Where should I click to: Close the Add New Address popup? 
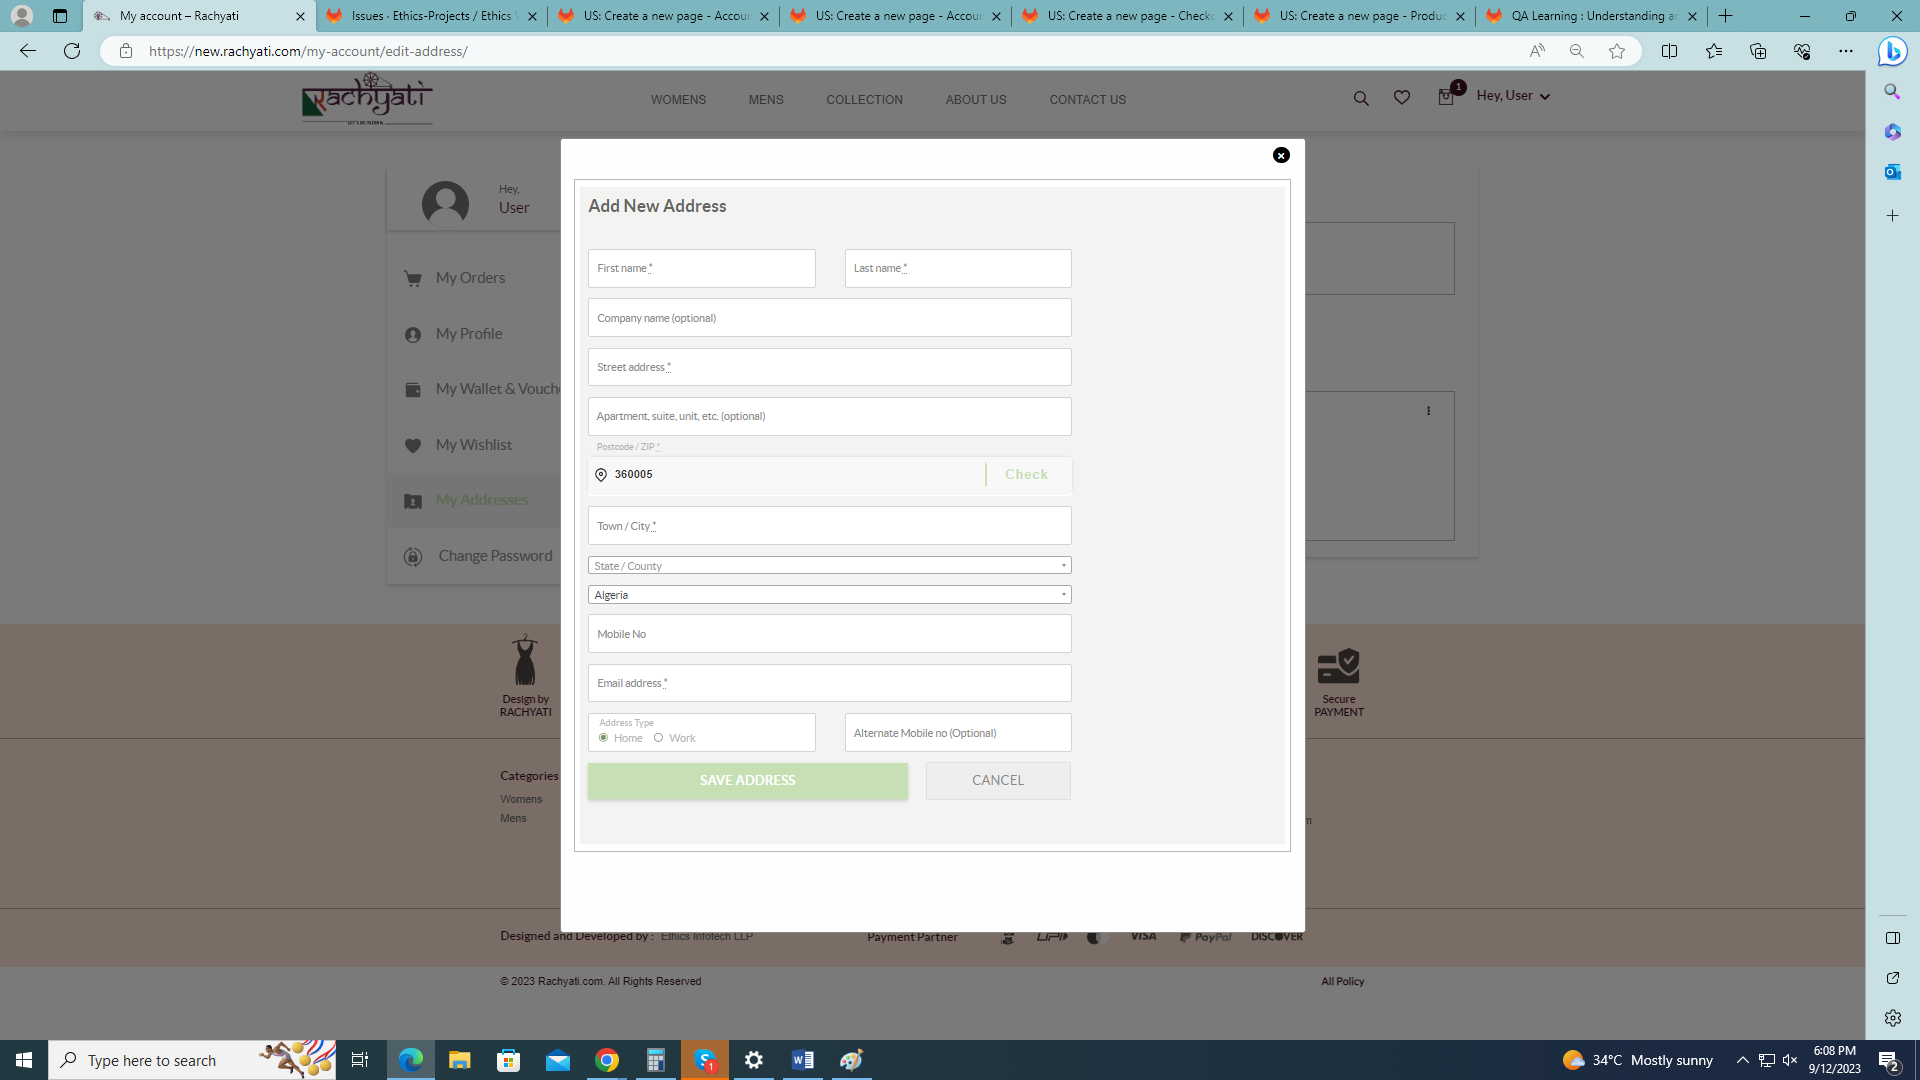click(1281, 155)
